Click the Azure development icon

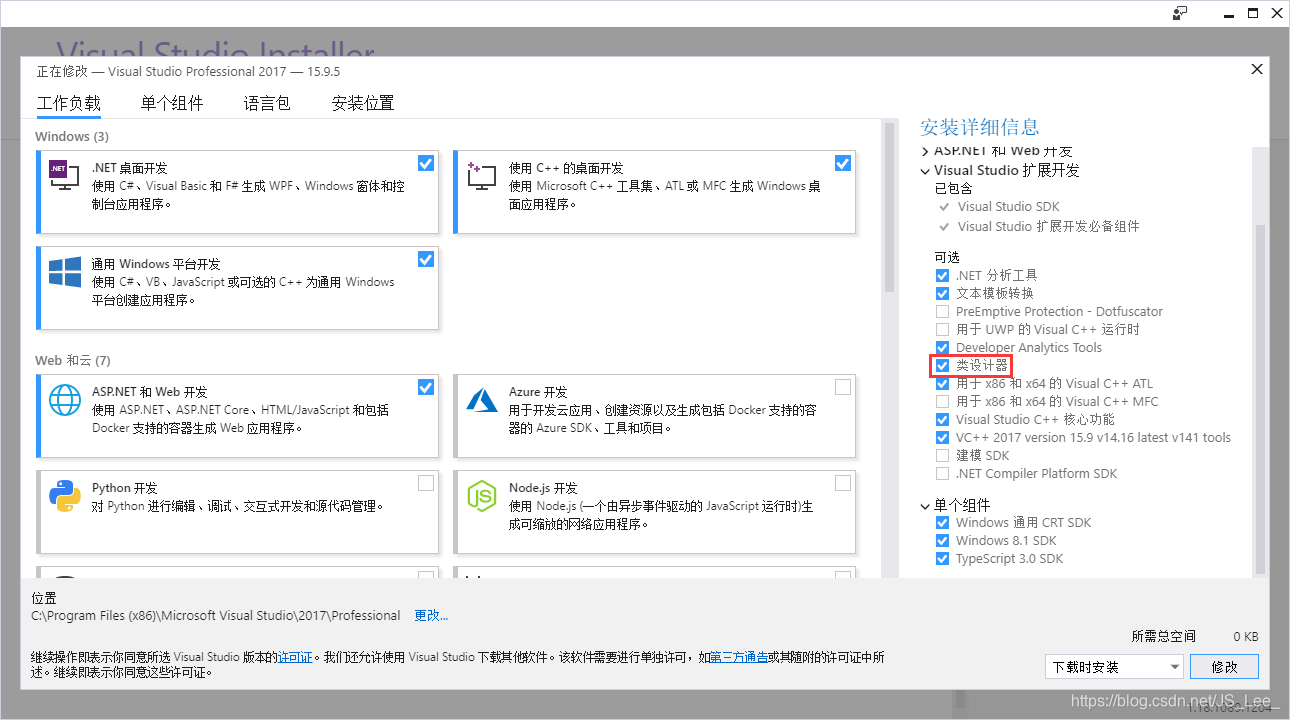482,400
